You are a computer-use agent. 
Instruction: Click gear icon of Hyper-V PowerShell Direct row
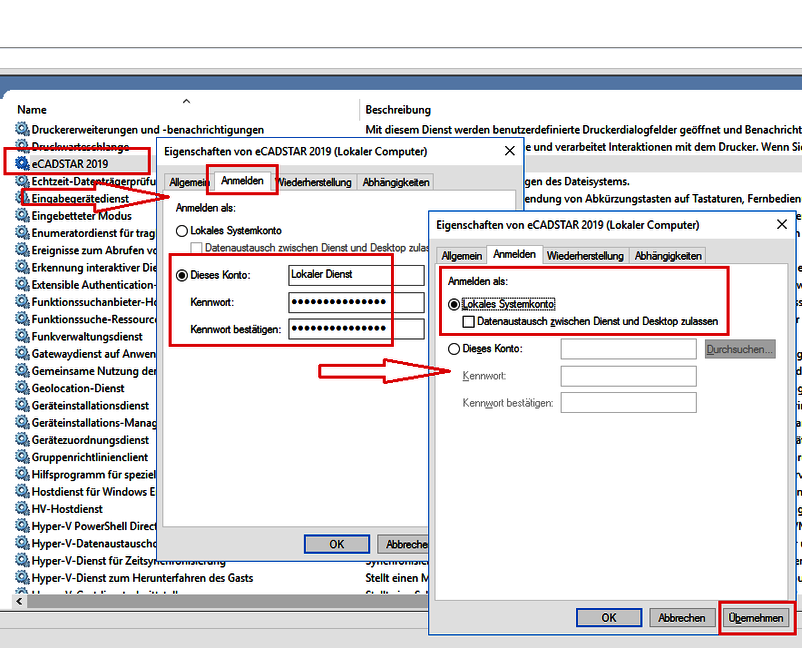point(22,526)
